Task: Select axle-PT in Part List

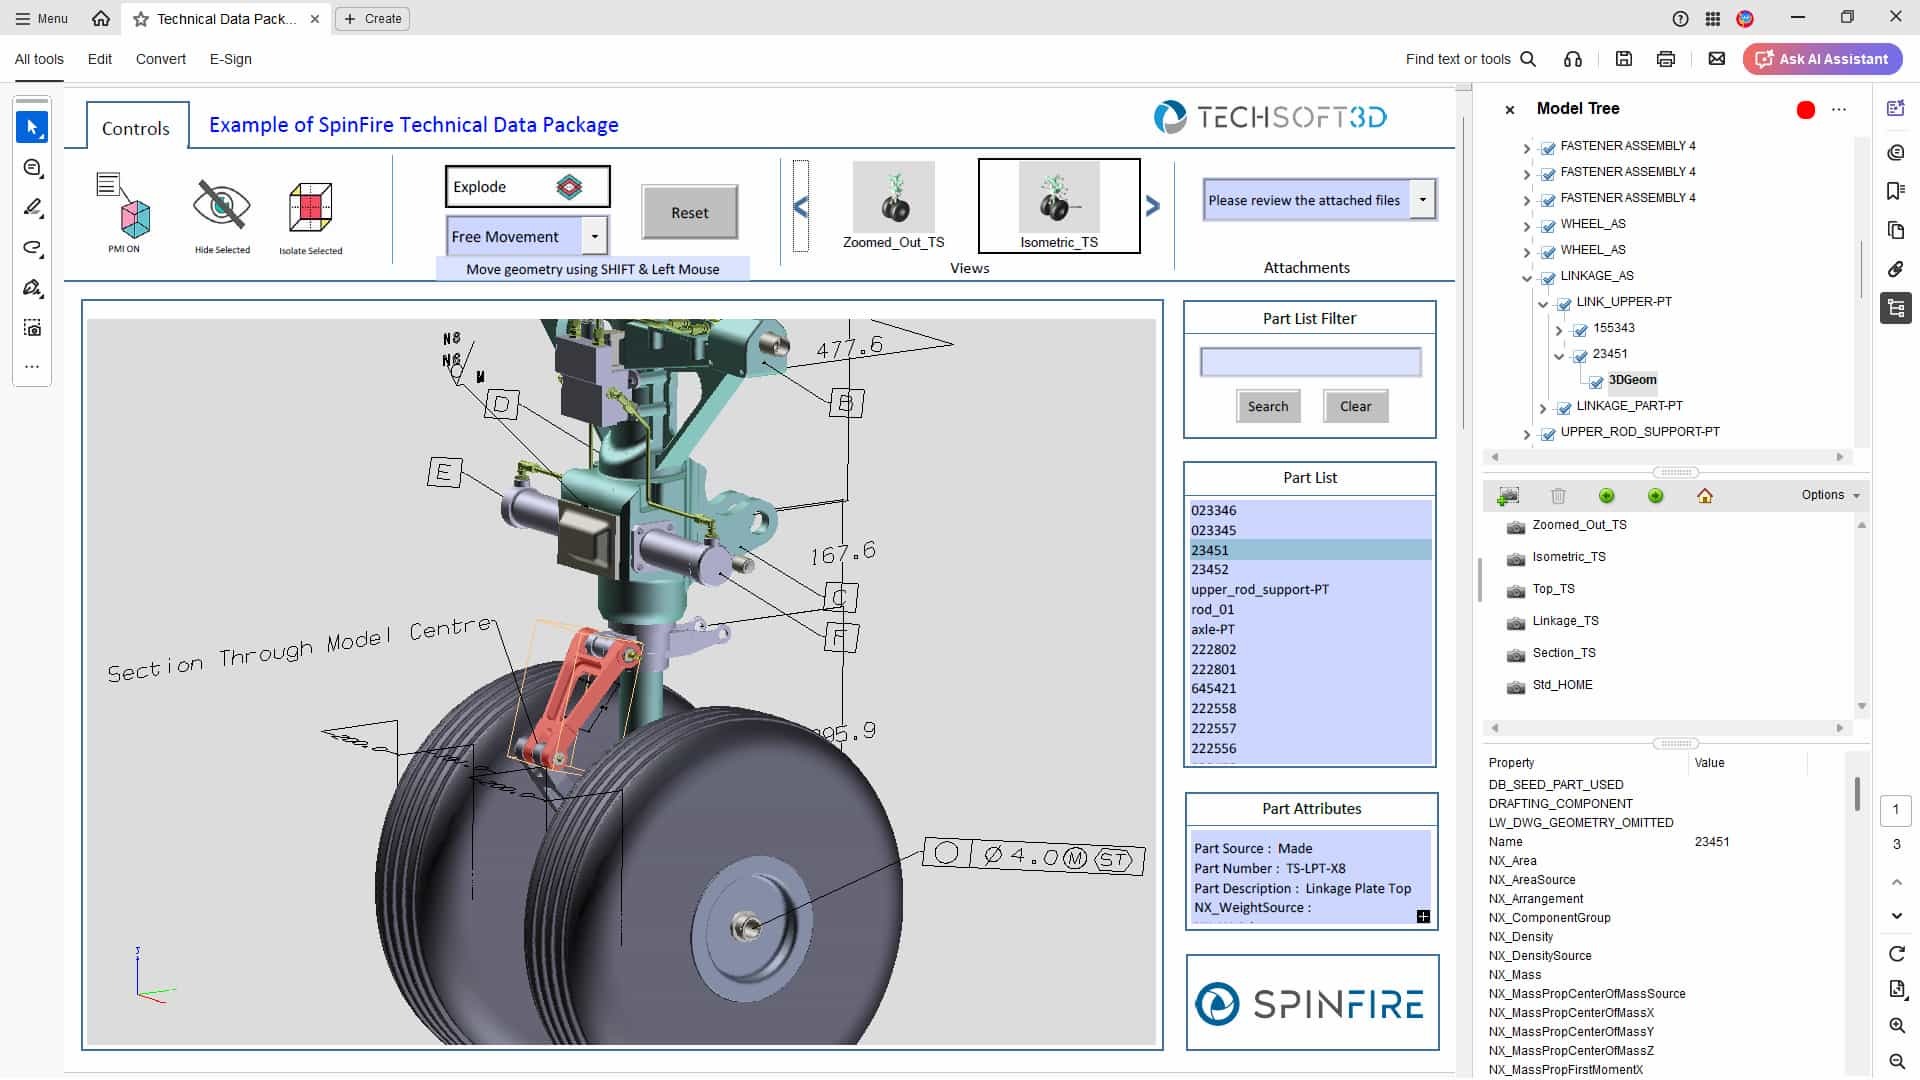Action: click(1309, 629)
